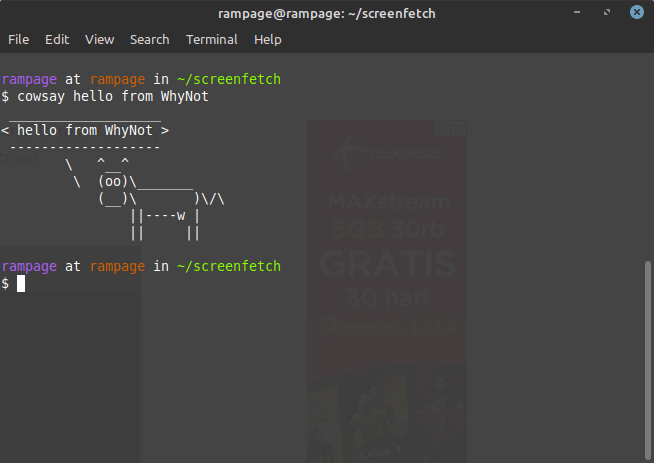Click the ASCII cow's eyes (oo)
Viewport: 654px width, 463px height.
(x=113, y=181)
